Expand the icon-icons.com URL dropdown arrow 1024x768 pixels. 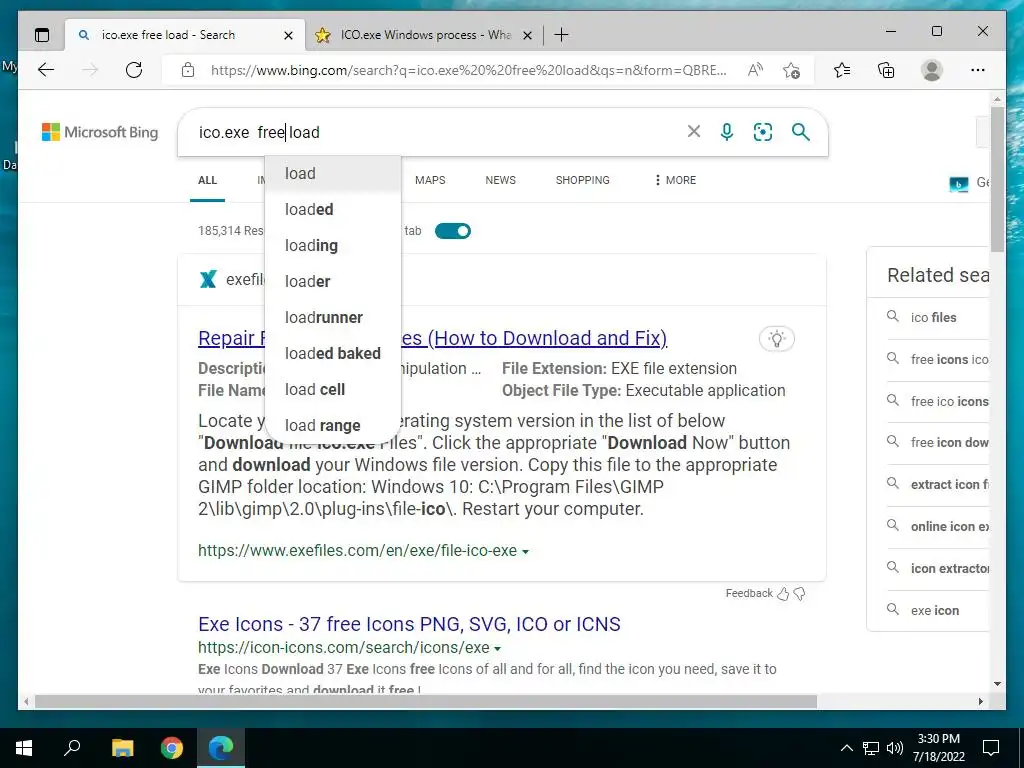498,649
